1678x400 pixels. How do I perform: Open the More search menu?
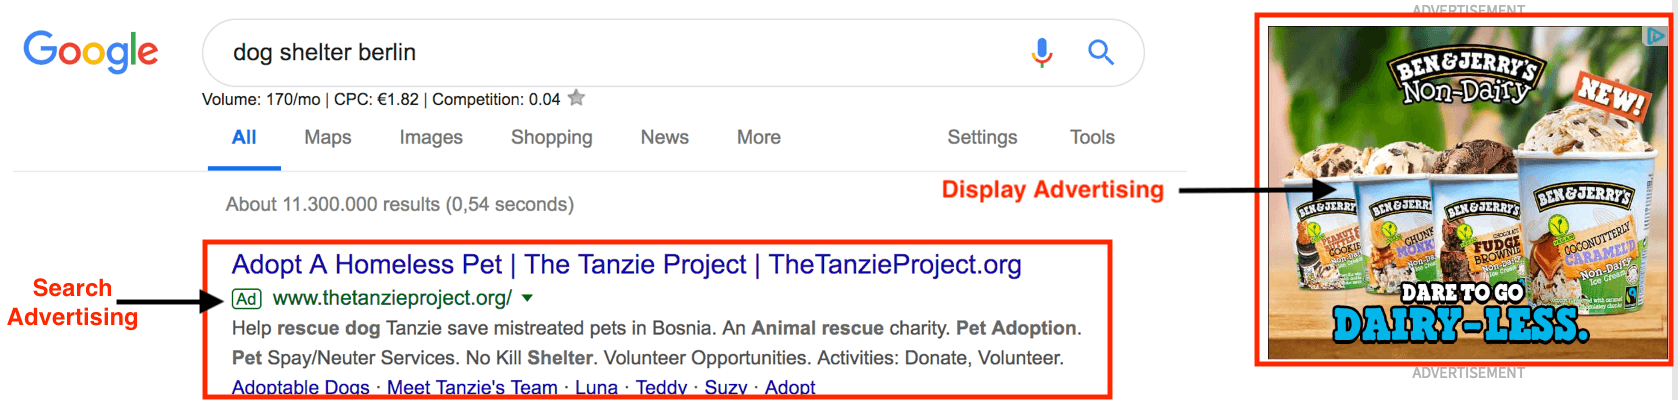coord(758,137)
